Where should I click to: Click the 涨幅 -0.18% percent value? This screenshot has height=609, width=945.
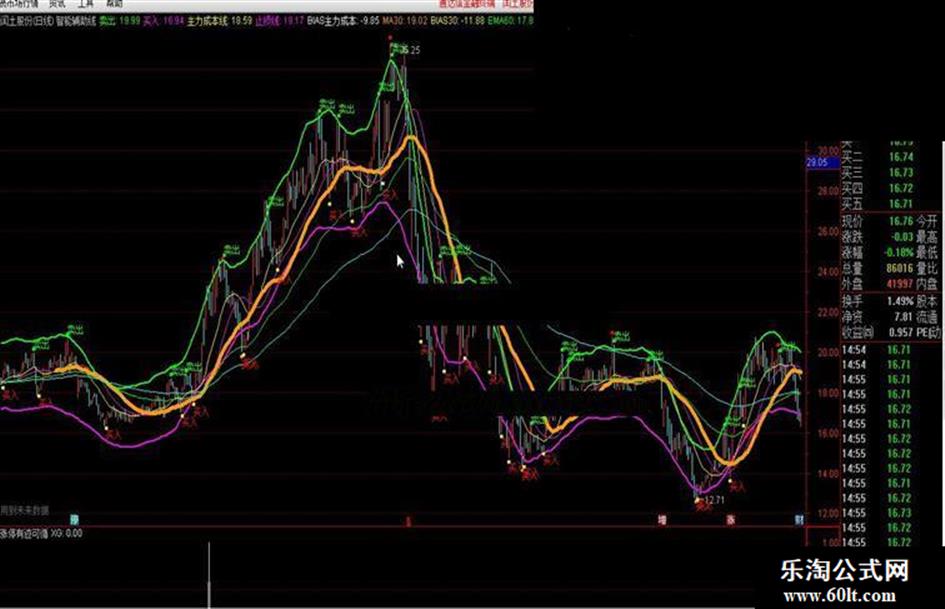(x=900, y=253)
